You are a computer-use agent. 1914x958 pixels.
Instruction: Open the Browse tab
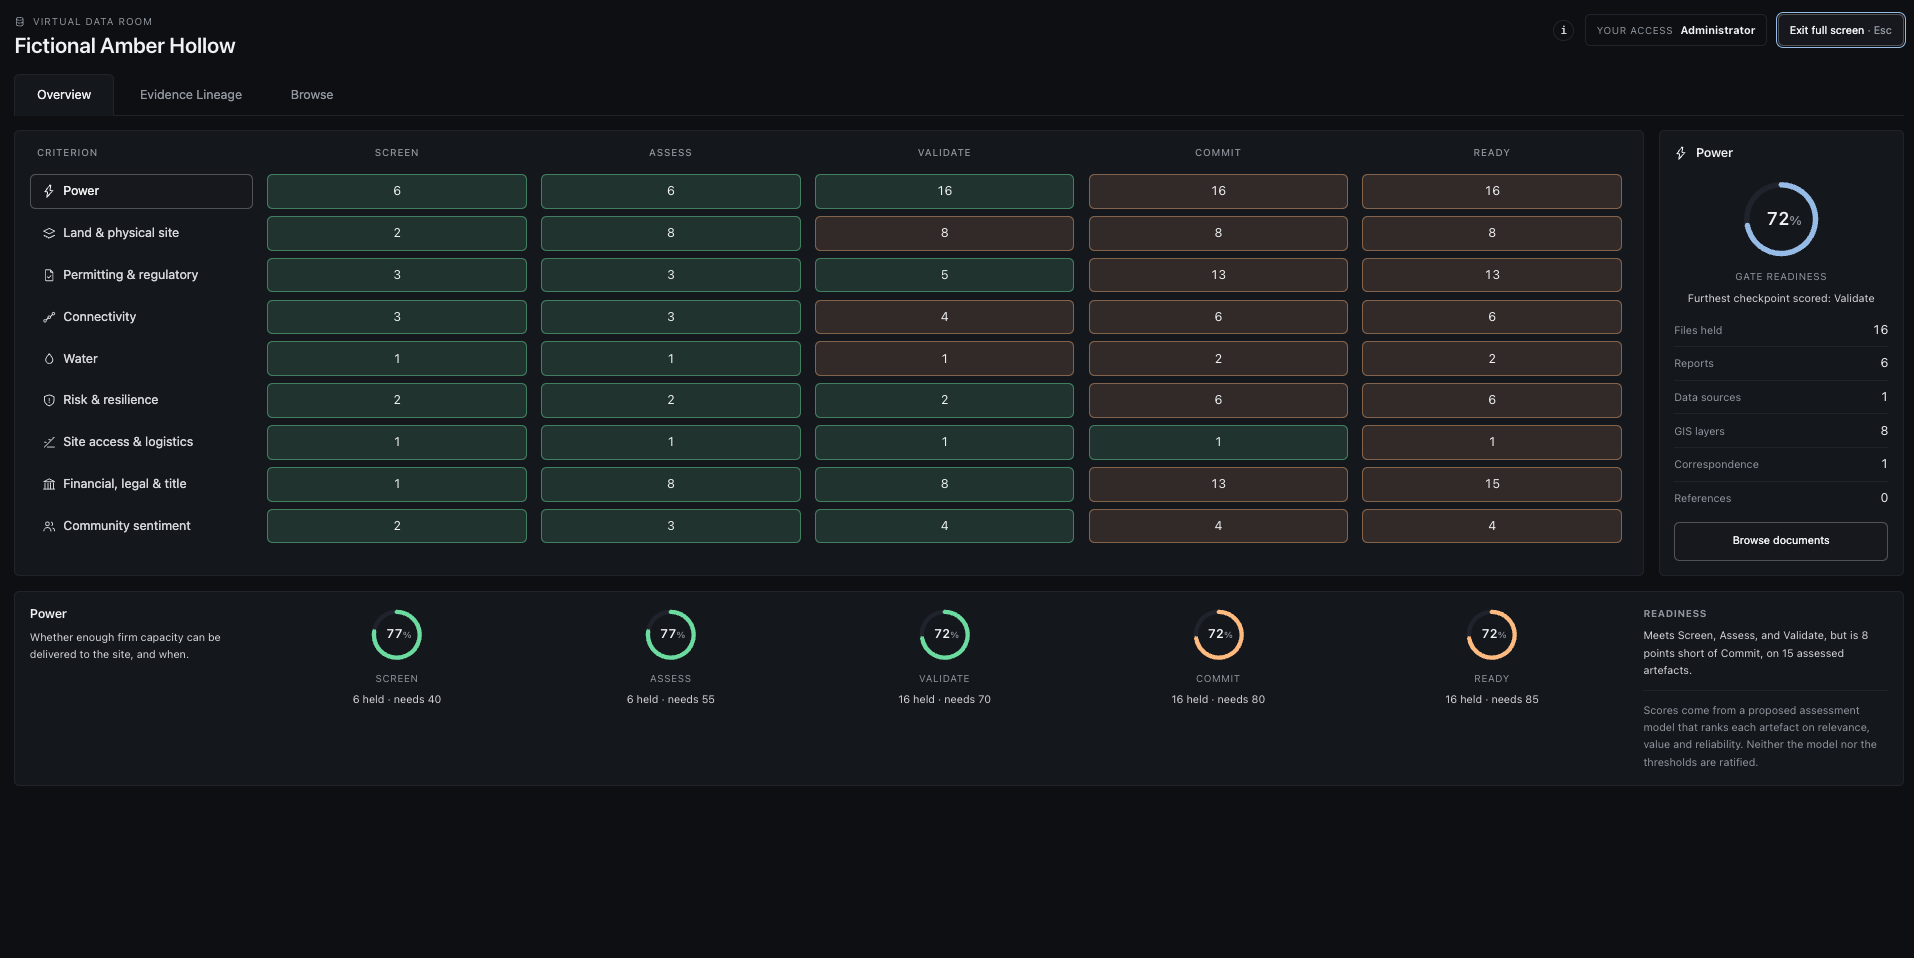(312, 95)
